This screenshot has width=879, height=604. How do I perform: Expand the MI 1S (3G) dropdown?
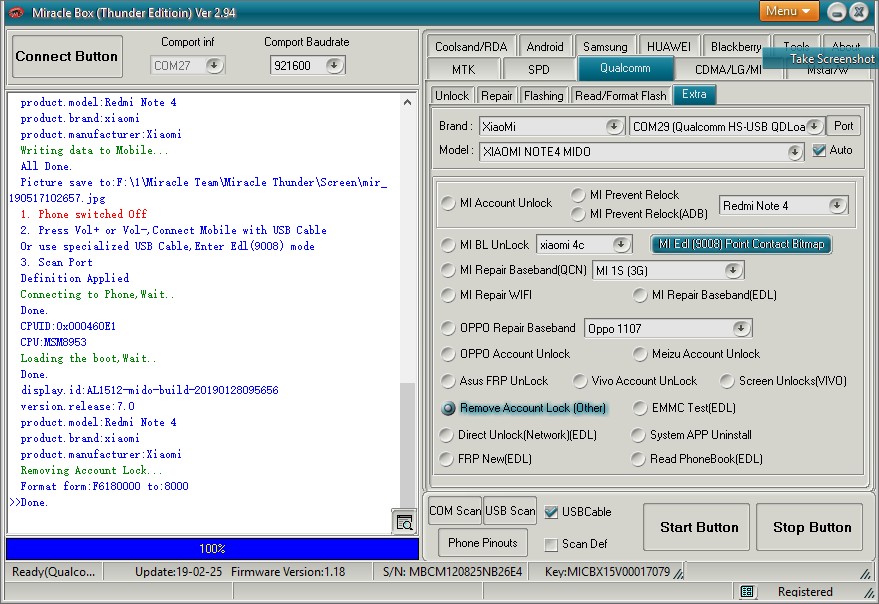pos(732,270)
